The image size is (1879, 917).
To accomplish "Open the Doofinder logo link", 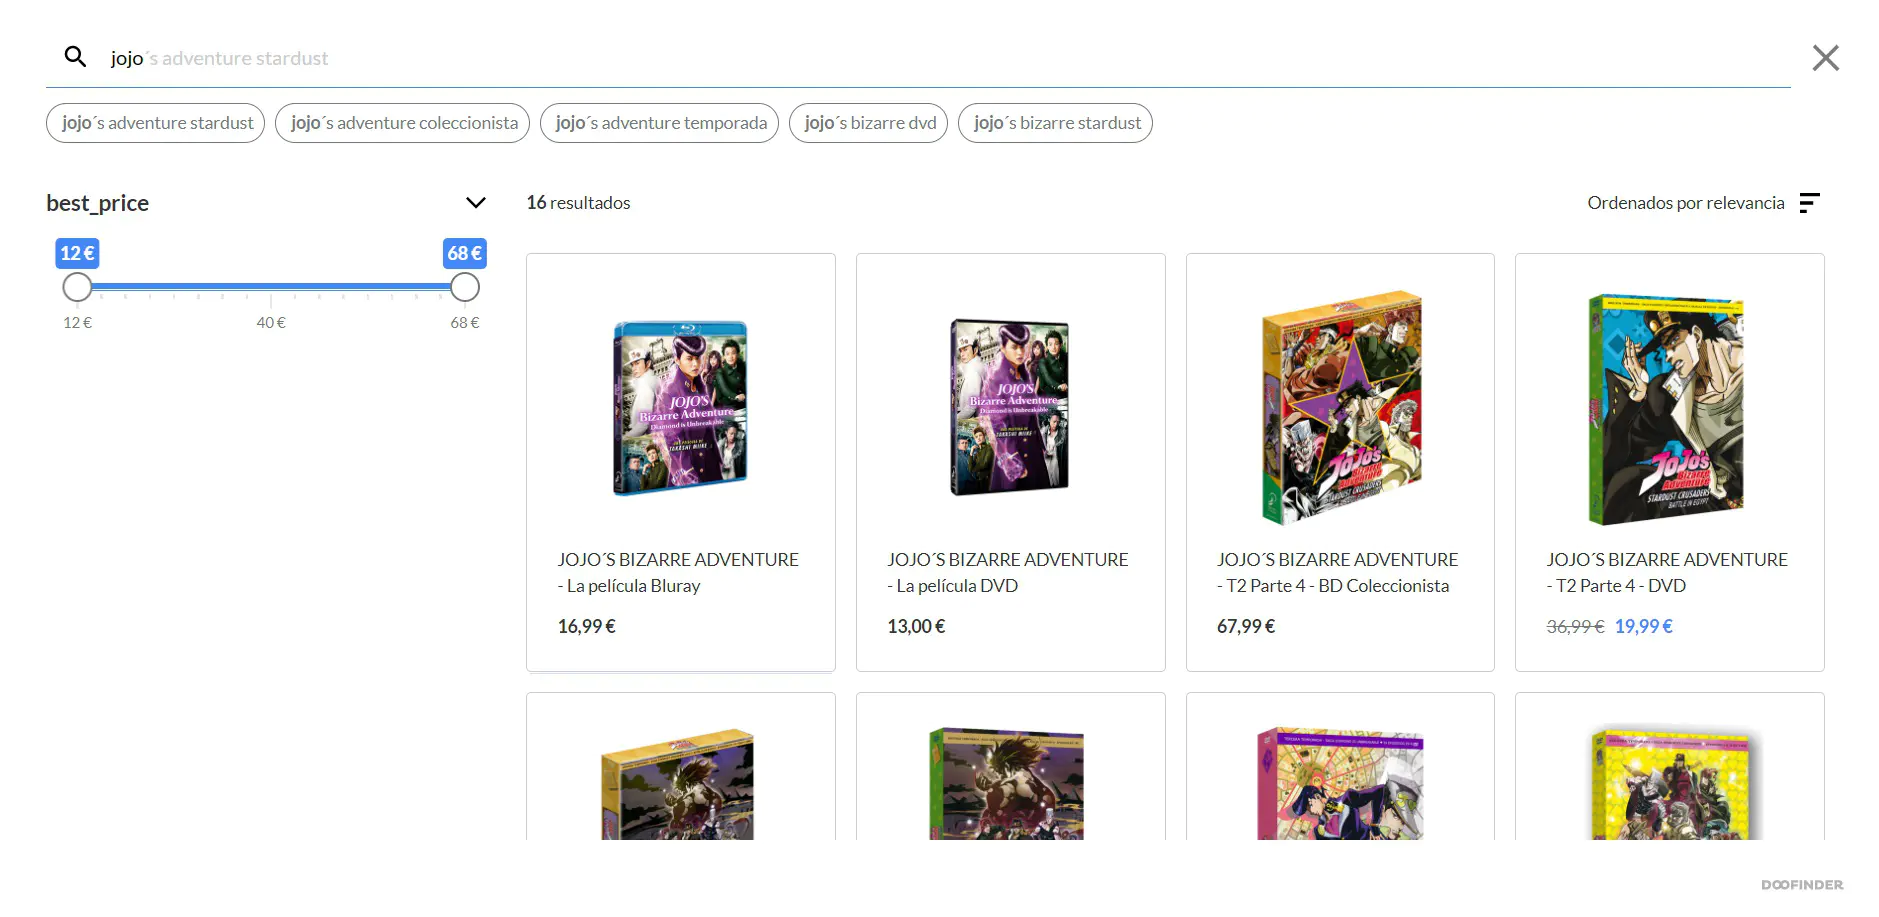I will pos(1802,885).
